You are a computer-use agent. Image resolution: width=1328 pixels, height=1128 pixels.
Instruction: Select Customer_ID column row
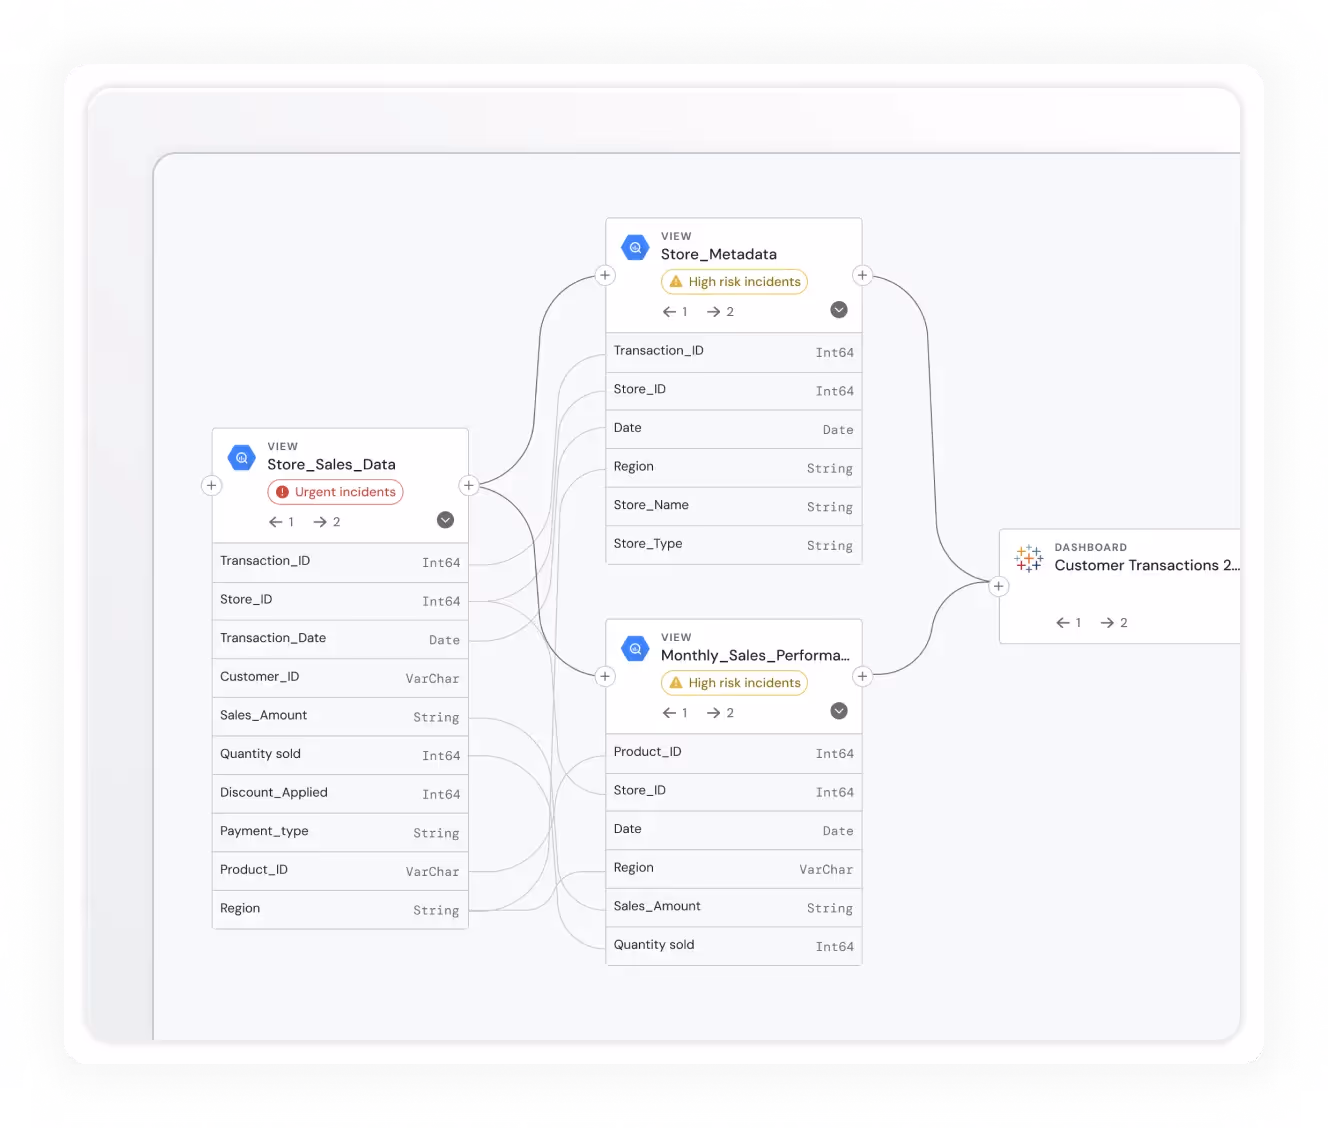pos(340,678)
